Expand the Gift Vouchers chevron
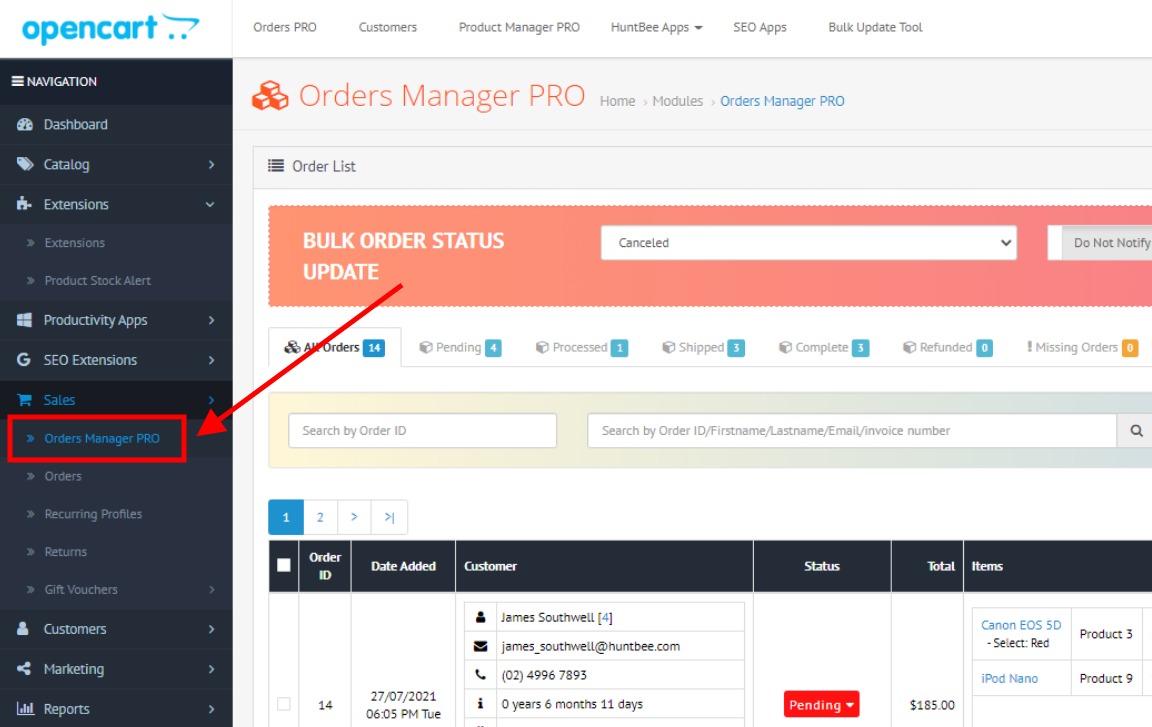Image resolution: width=1152 pixels, height=727 pixels. [x=212, y=590]
